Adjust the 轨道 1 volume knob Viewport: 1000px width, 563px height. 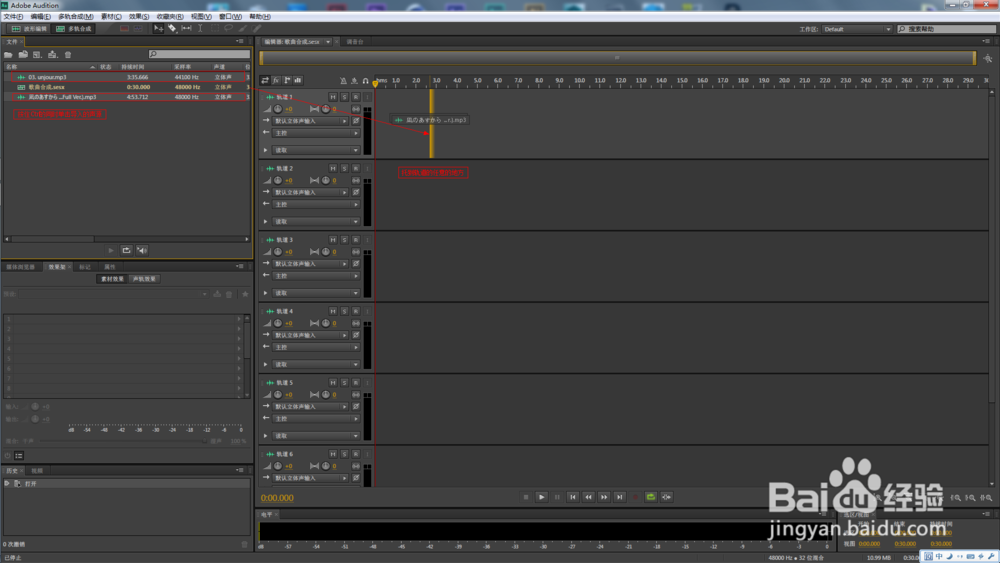click(x=278, y=109)
